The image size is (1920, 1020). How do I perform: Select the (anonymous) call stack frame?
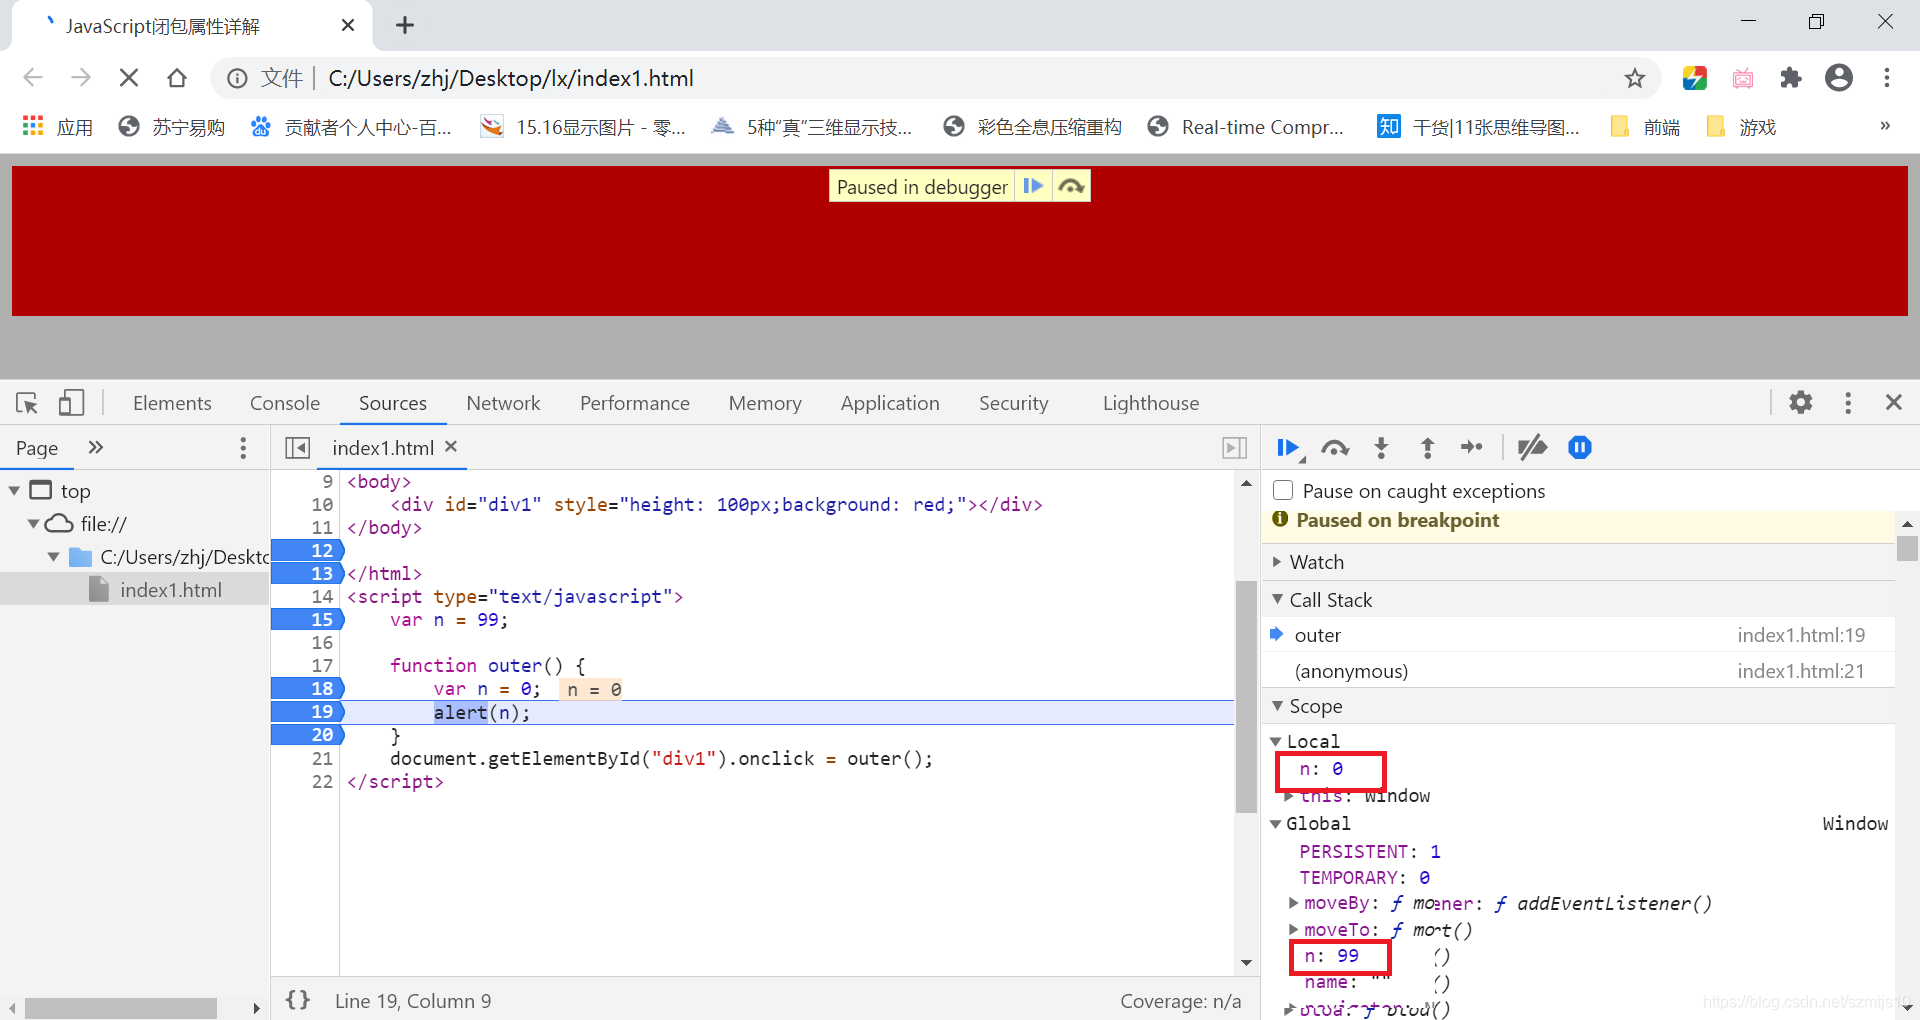1580,671
